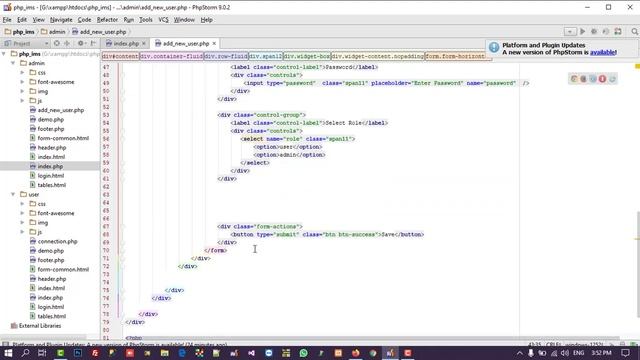Screen dimensions: 640x360
Task: Open in Chrome browser icon in editor
Action: tap(574, 79)
